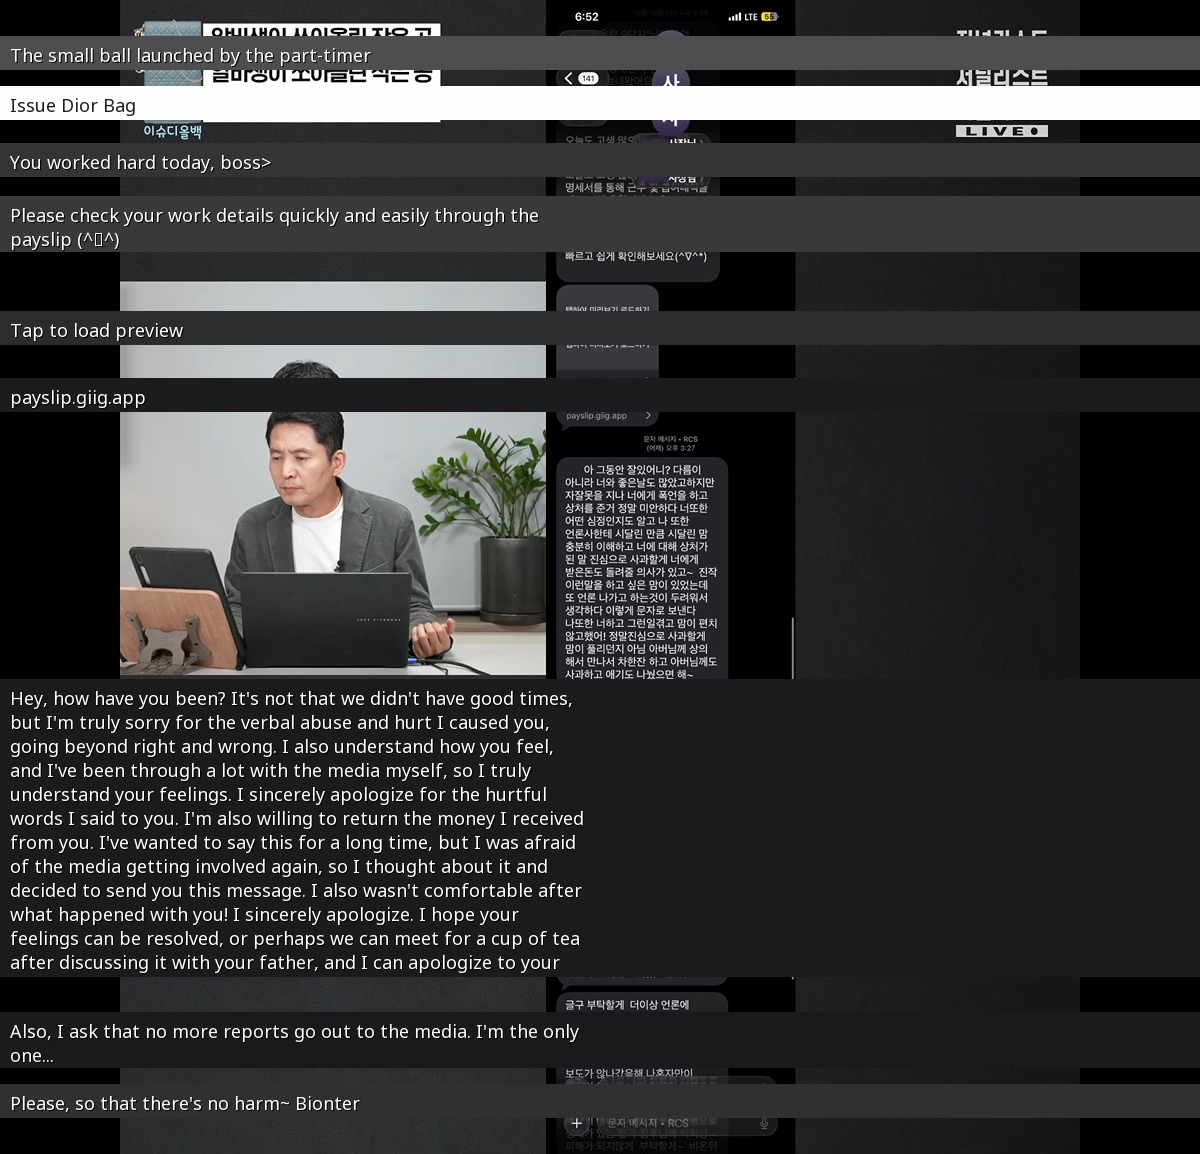Click the yellow battery indicator showing 55
Viewport: 1200px width, 1154px height.
coord(769,17)
